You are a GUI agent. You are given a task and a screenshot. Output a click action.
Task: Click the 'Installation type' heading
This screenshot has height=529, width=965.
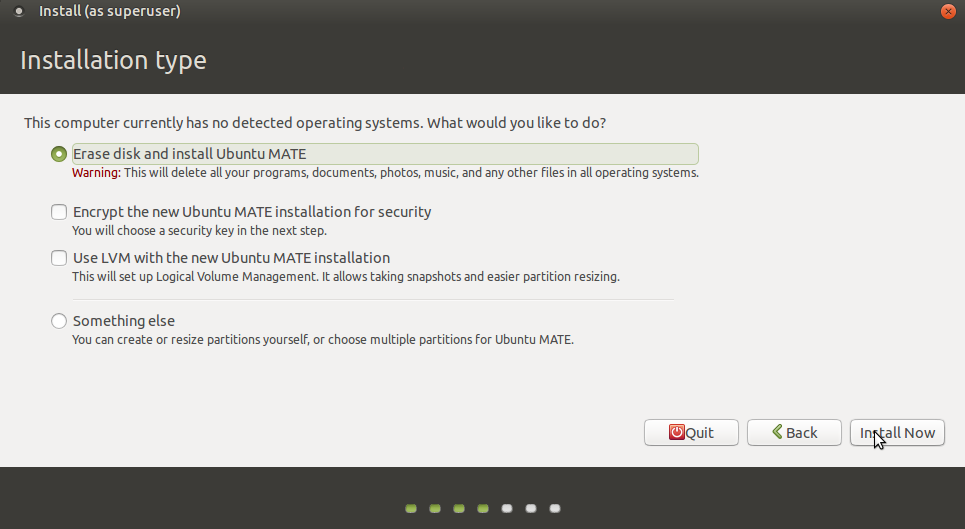pyautogui.click(x=113, y=60)
